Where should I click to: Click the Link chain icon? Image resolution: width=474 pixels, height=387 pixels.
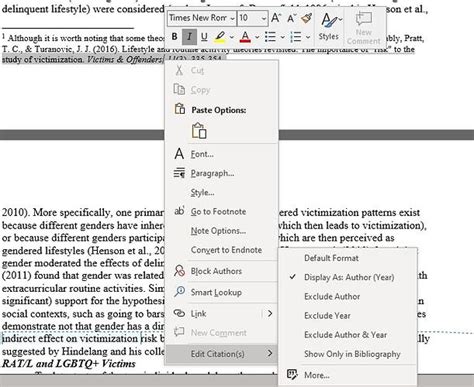(179, 313)
